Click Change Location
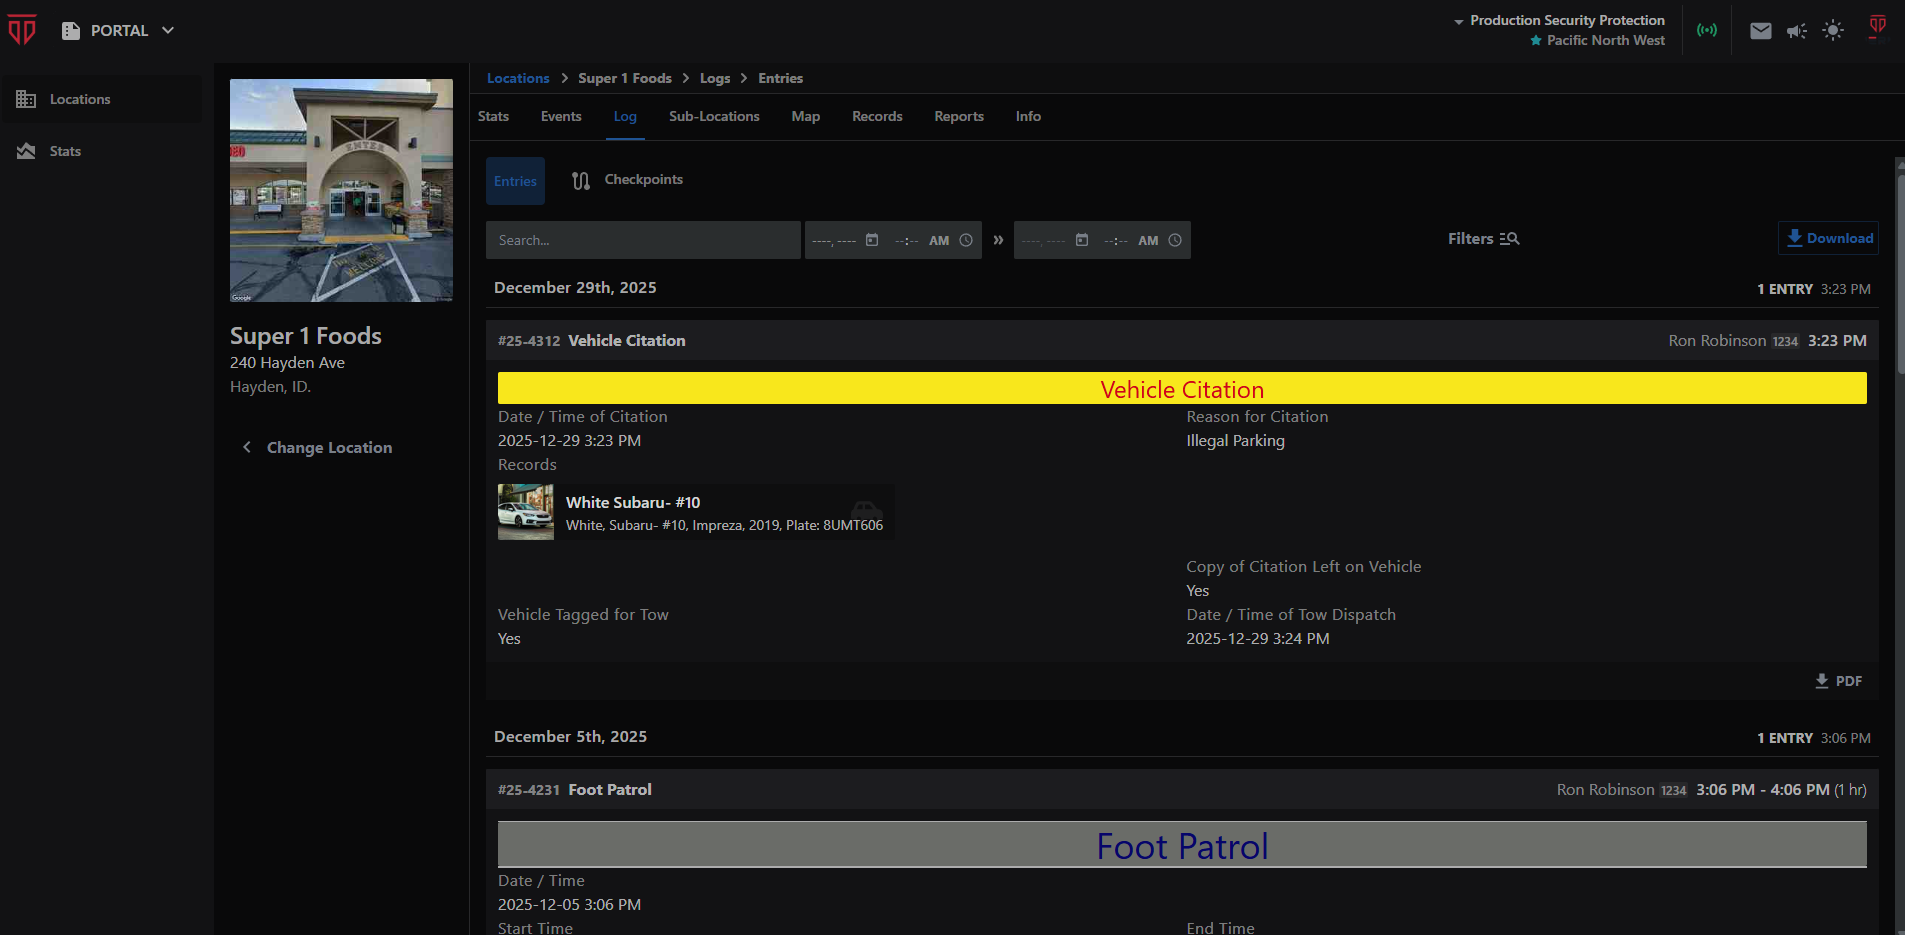The image size is (1905, 935). coord(329,448)
